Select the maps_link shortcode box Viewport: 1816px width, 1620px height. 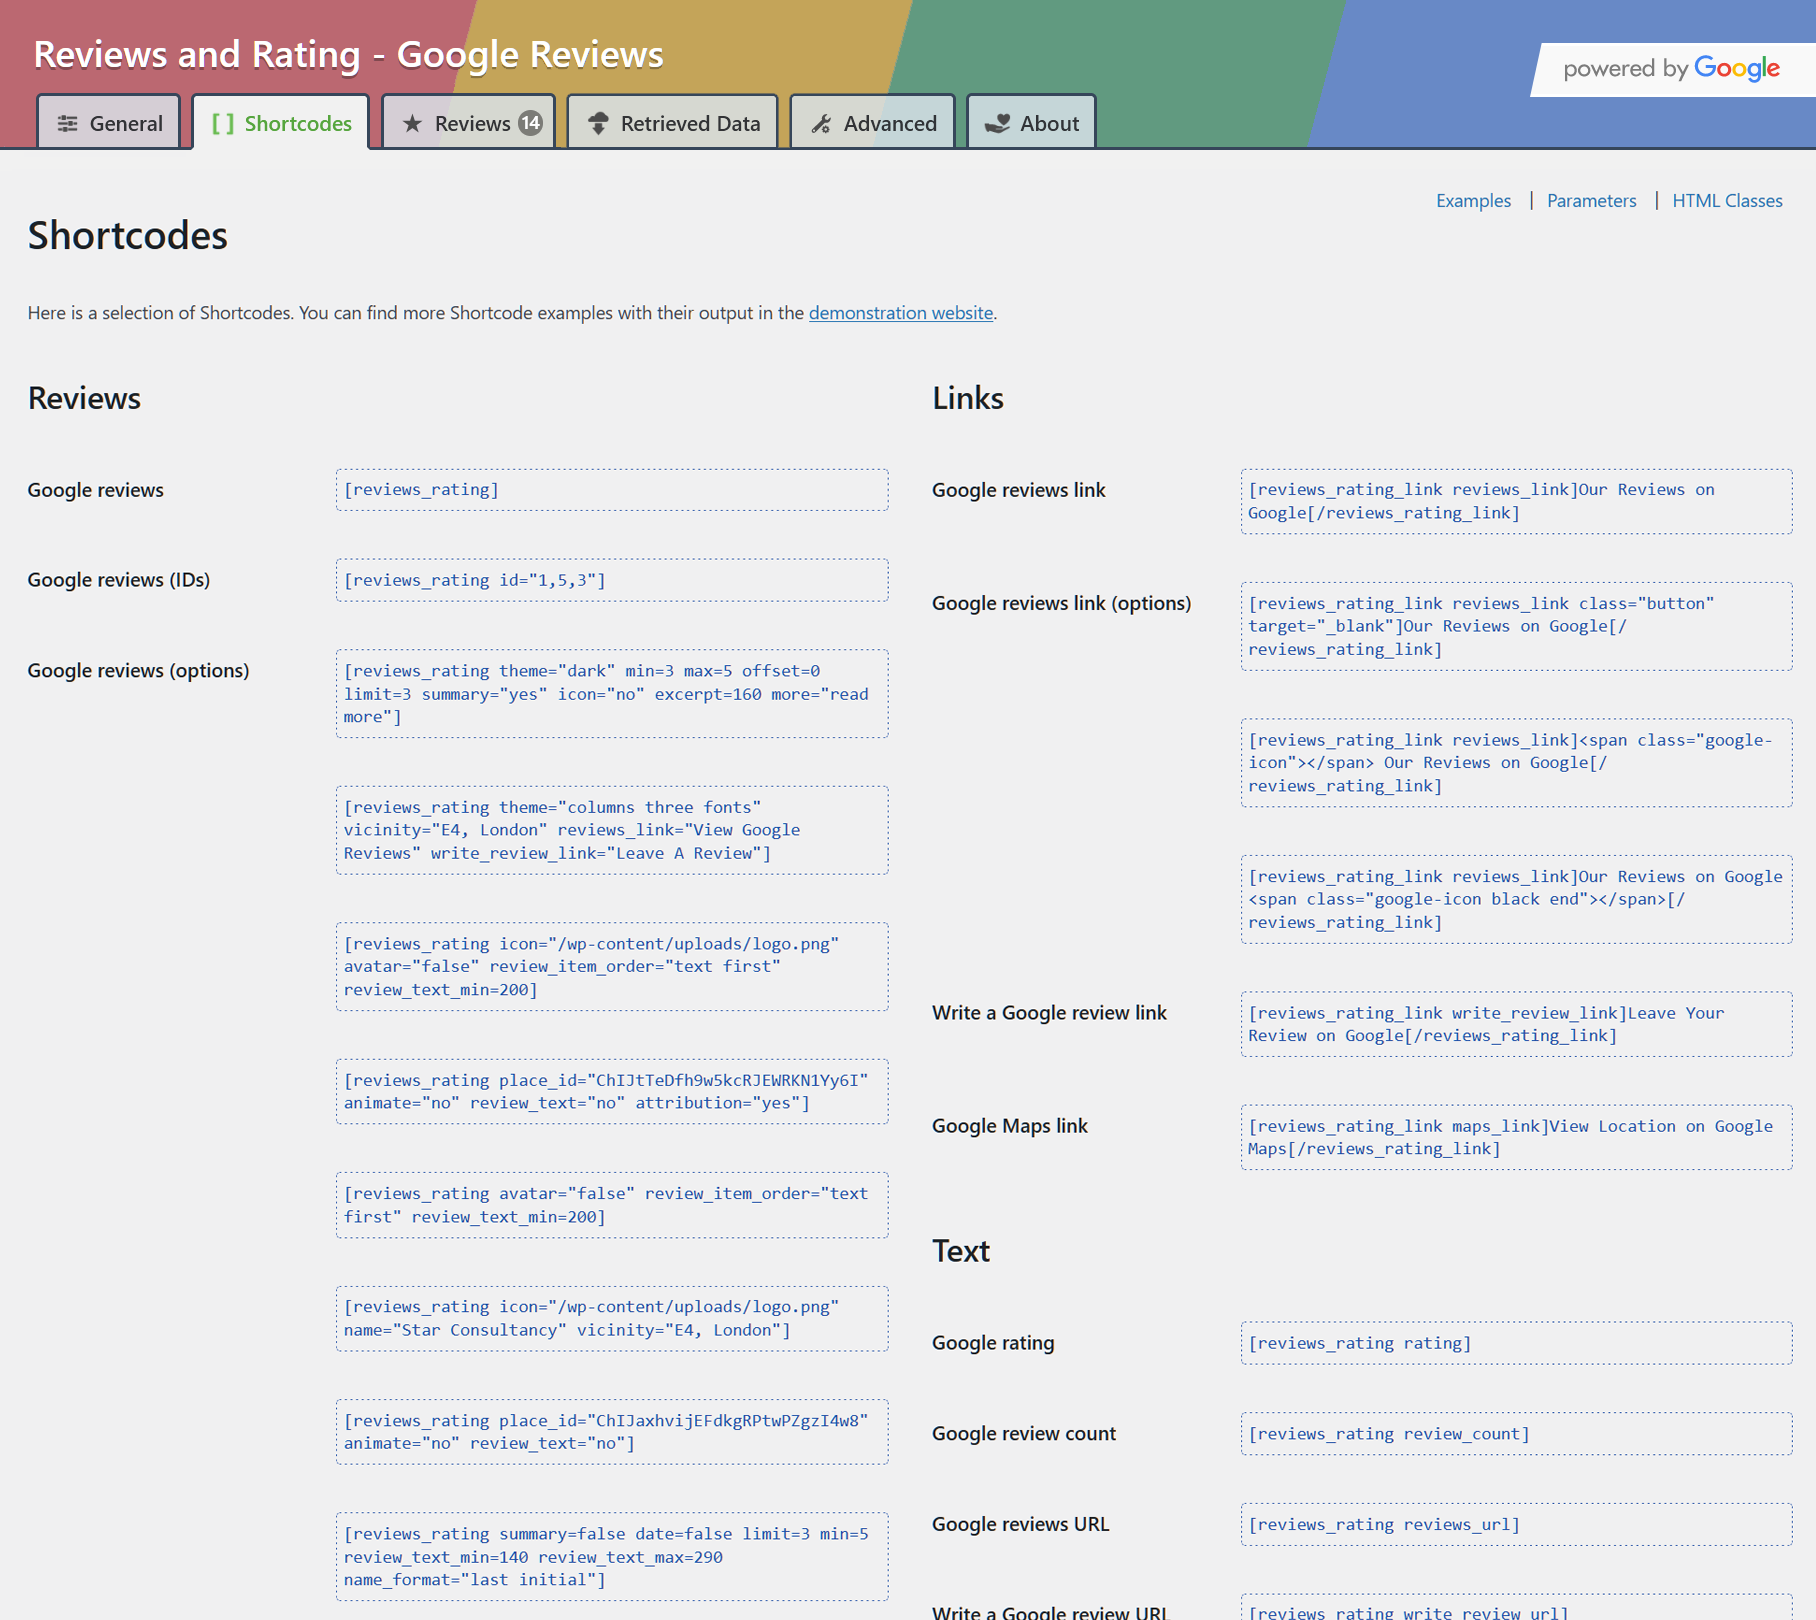1516,1137
